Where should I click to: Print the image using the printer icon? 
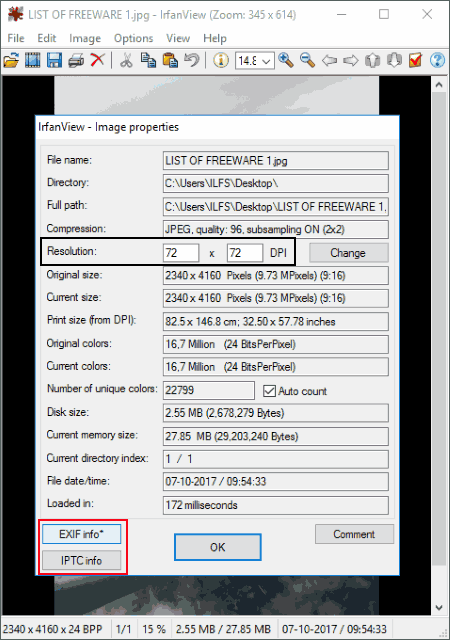click(x=76, y=60)
